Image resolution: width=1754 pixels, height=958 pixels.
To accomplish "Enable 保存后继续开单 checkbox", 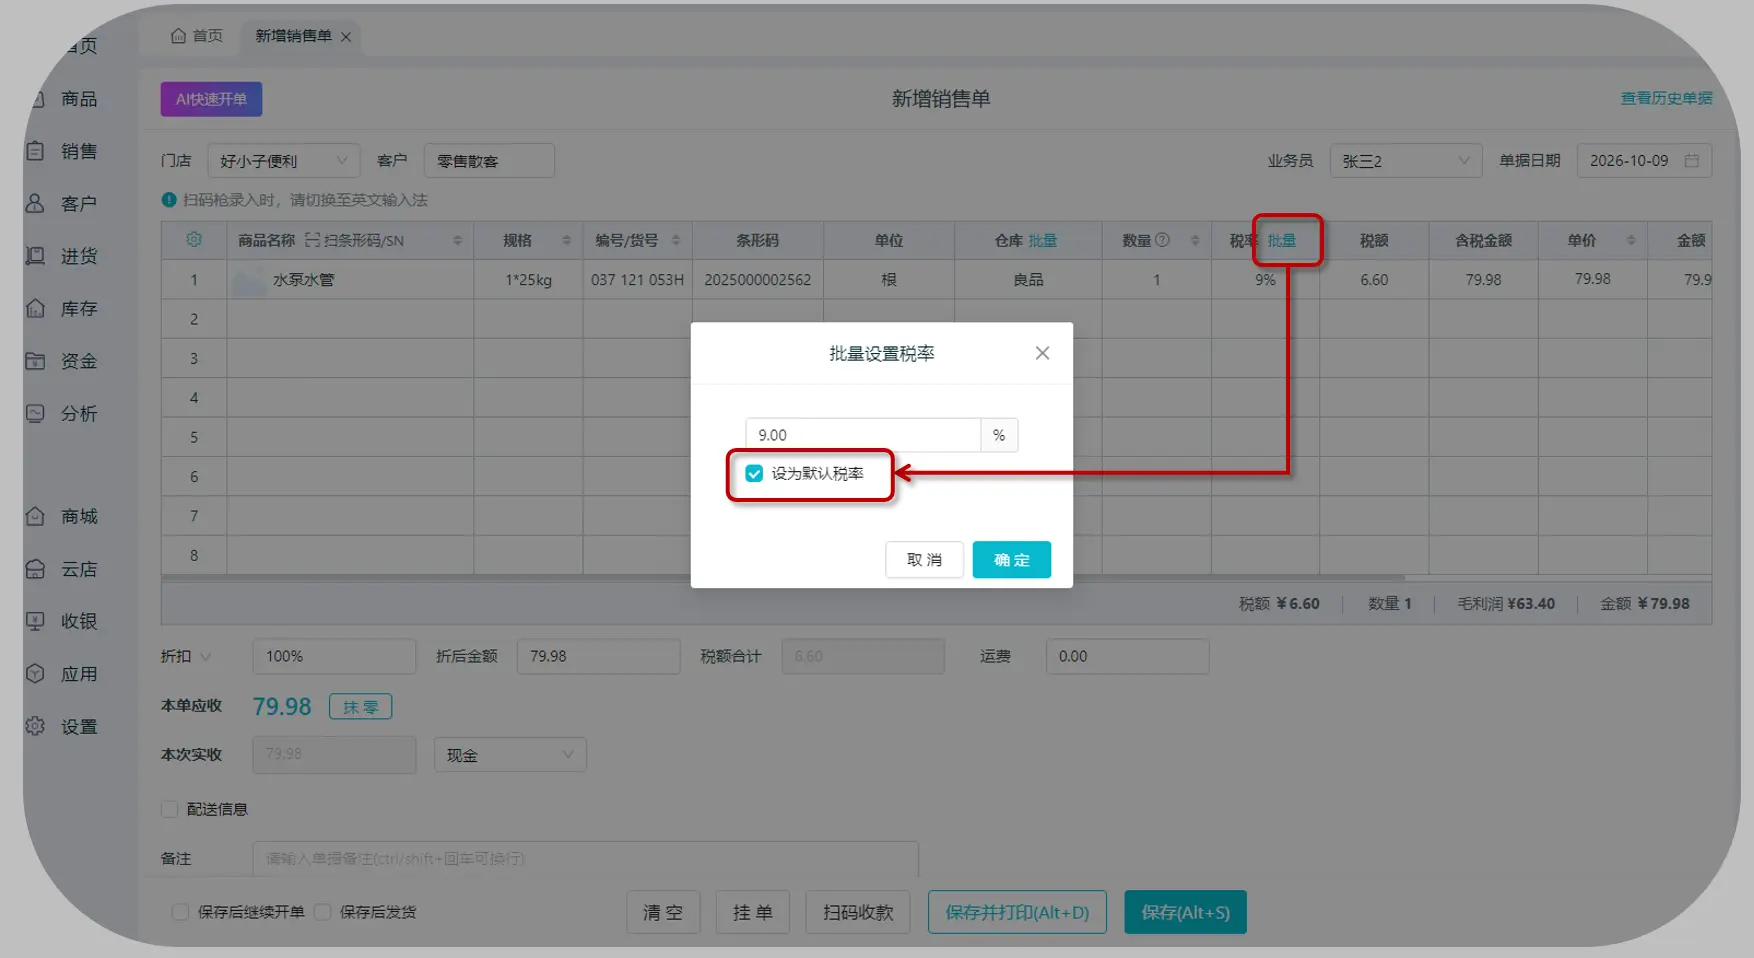I will click(x=180, y=912).
